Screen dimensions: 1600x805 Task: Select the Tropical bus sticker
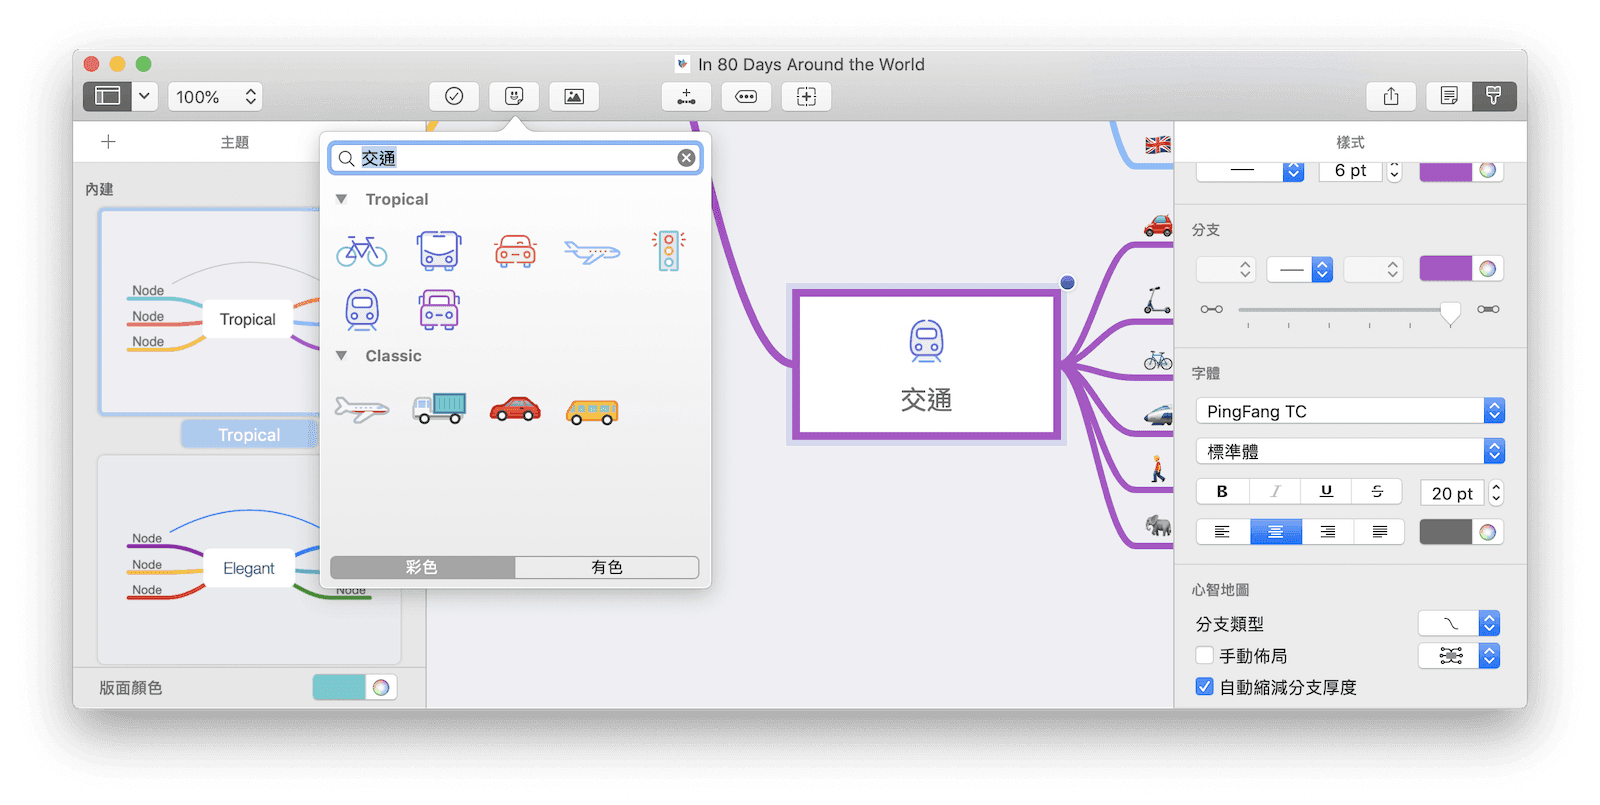point(439,251)
